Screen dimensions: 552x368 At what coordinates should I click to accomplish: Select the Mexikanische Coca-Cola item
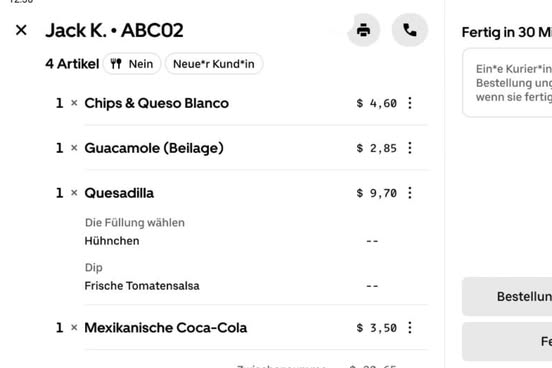pos(165,328)
